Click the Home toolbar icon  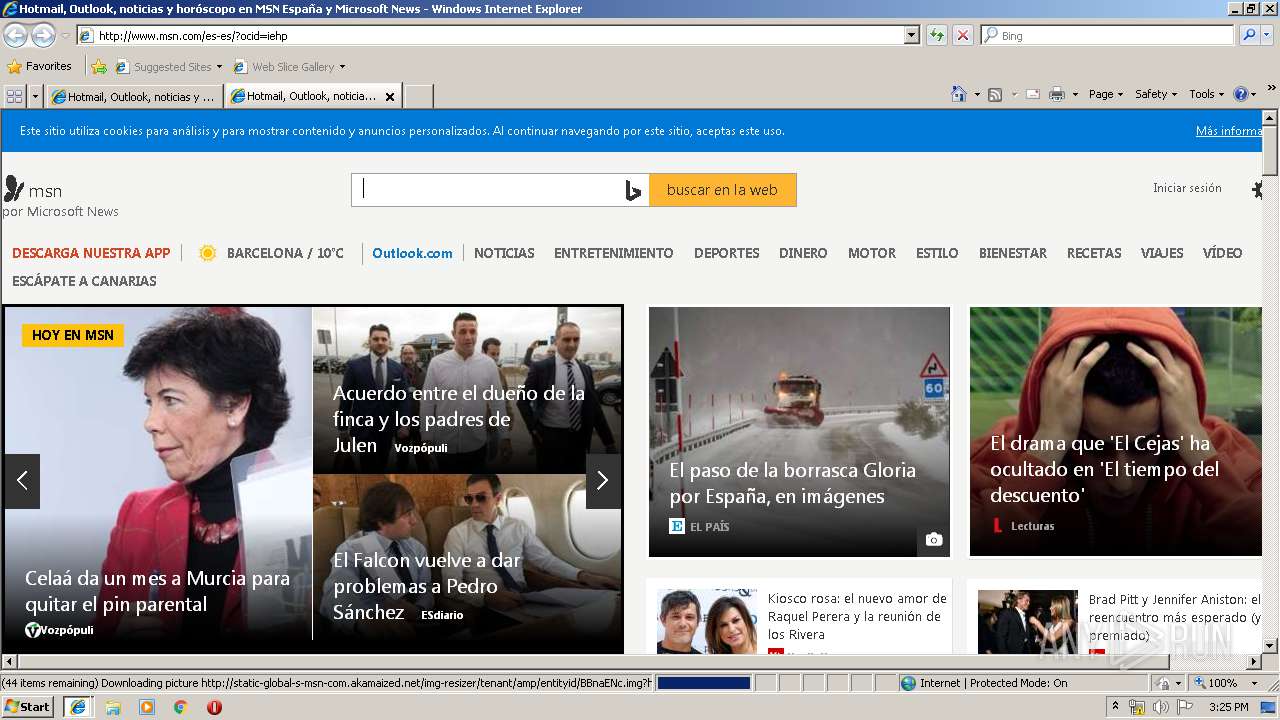(x=959, y=94)
